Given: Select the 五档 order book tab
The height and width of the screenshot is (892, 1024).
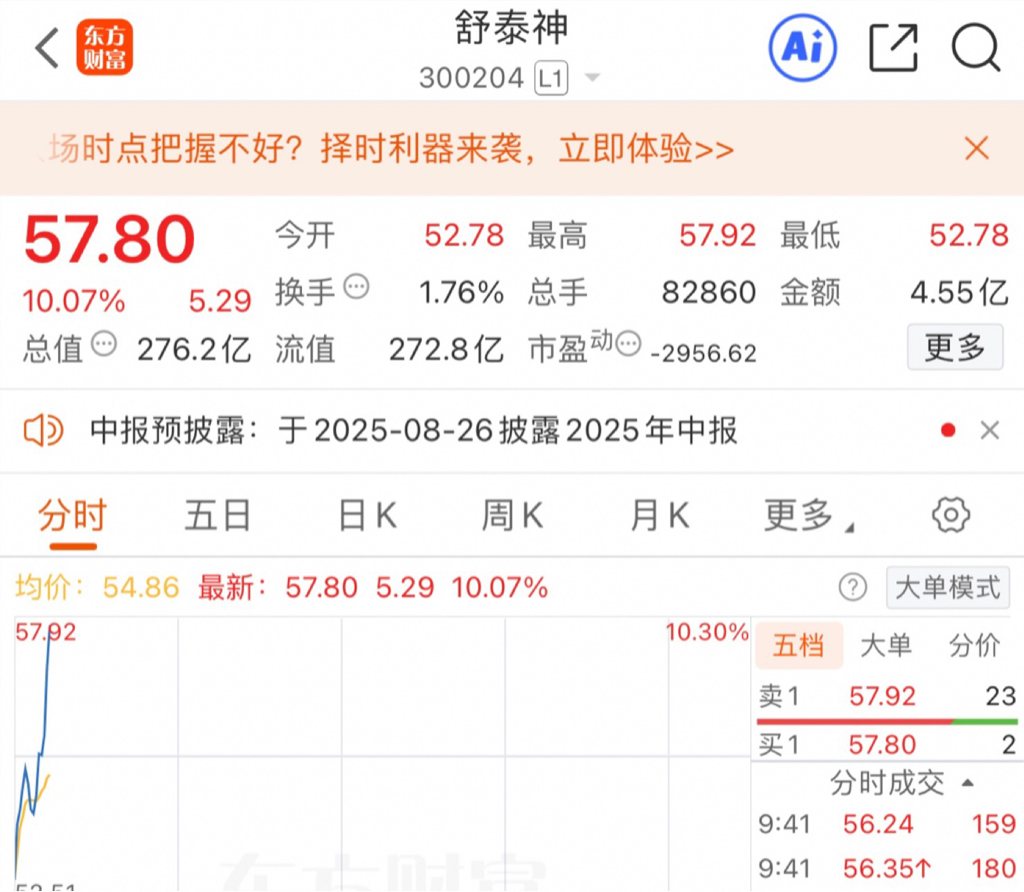Looking at the screenshot, I should 799,645.
